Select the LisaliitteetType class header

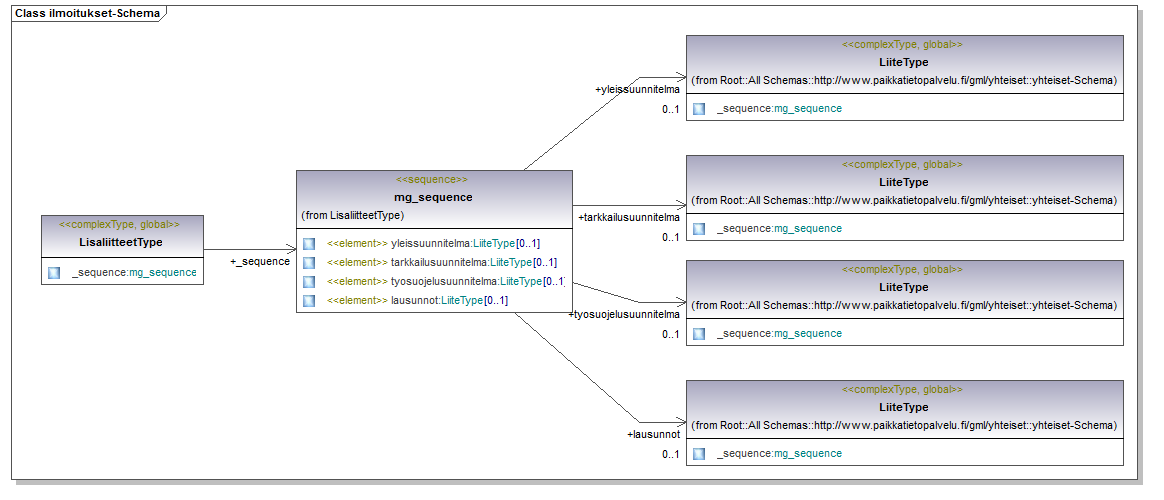point(121,242)
